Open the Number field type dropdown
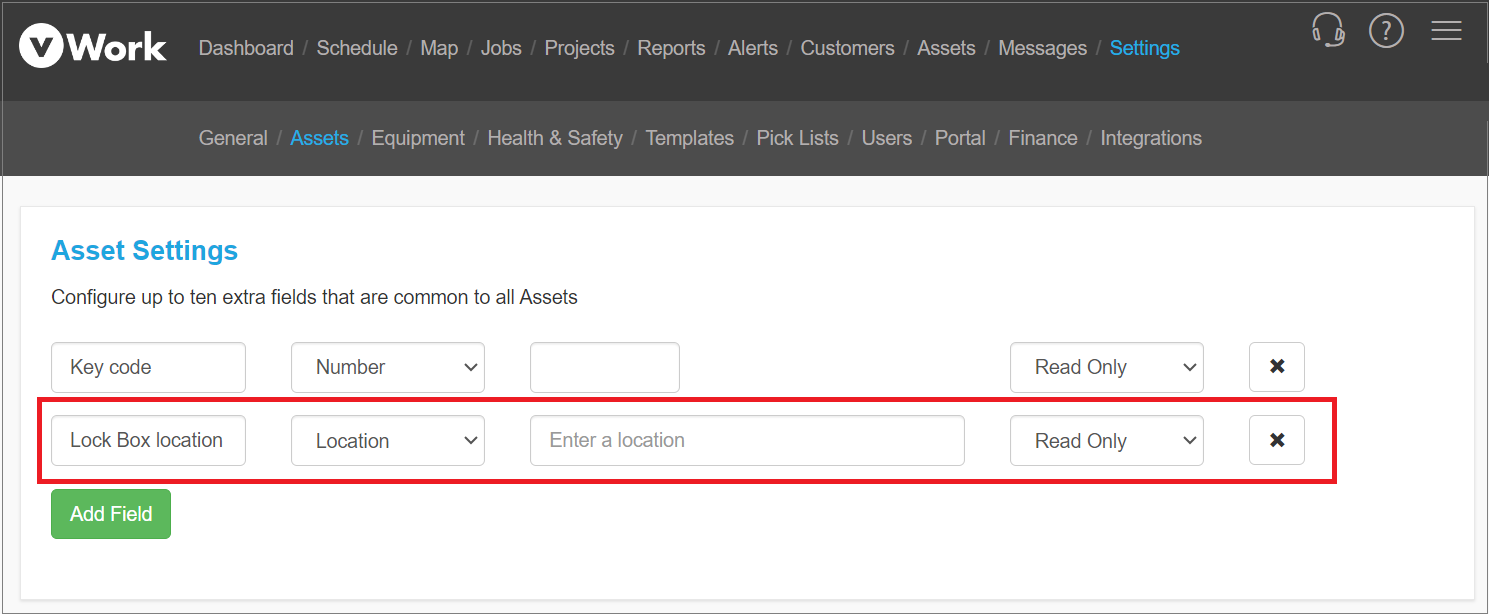 387,367
